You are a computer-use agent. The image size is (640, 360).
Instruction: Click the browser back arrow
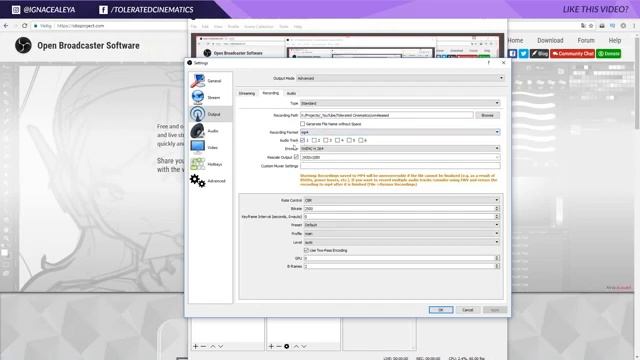click(x=6, y=25)
